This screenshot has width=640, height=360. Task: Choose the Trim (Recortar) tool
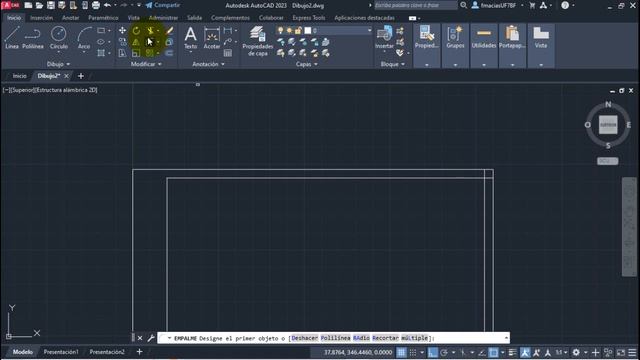(150, 31)
